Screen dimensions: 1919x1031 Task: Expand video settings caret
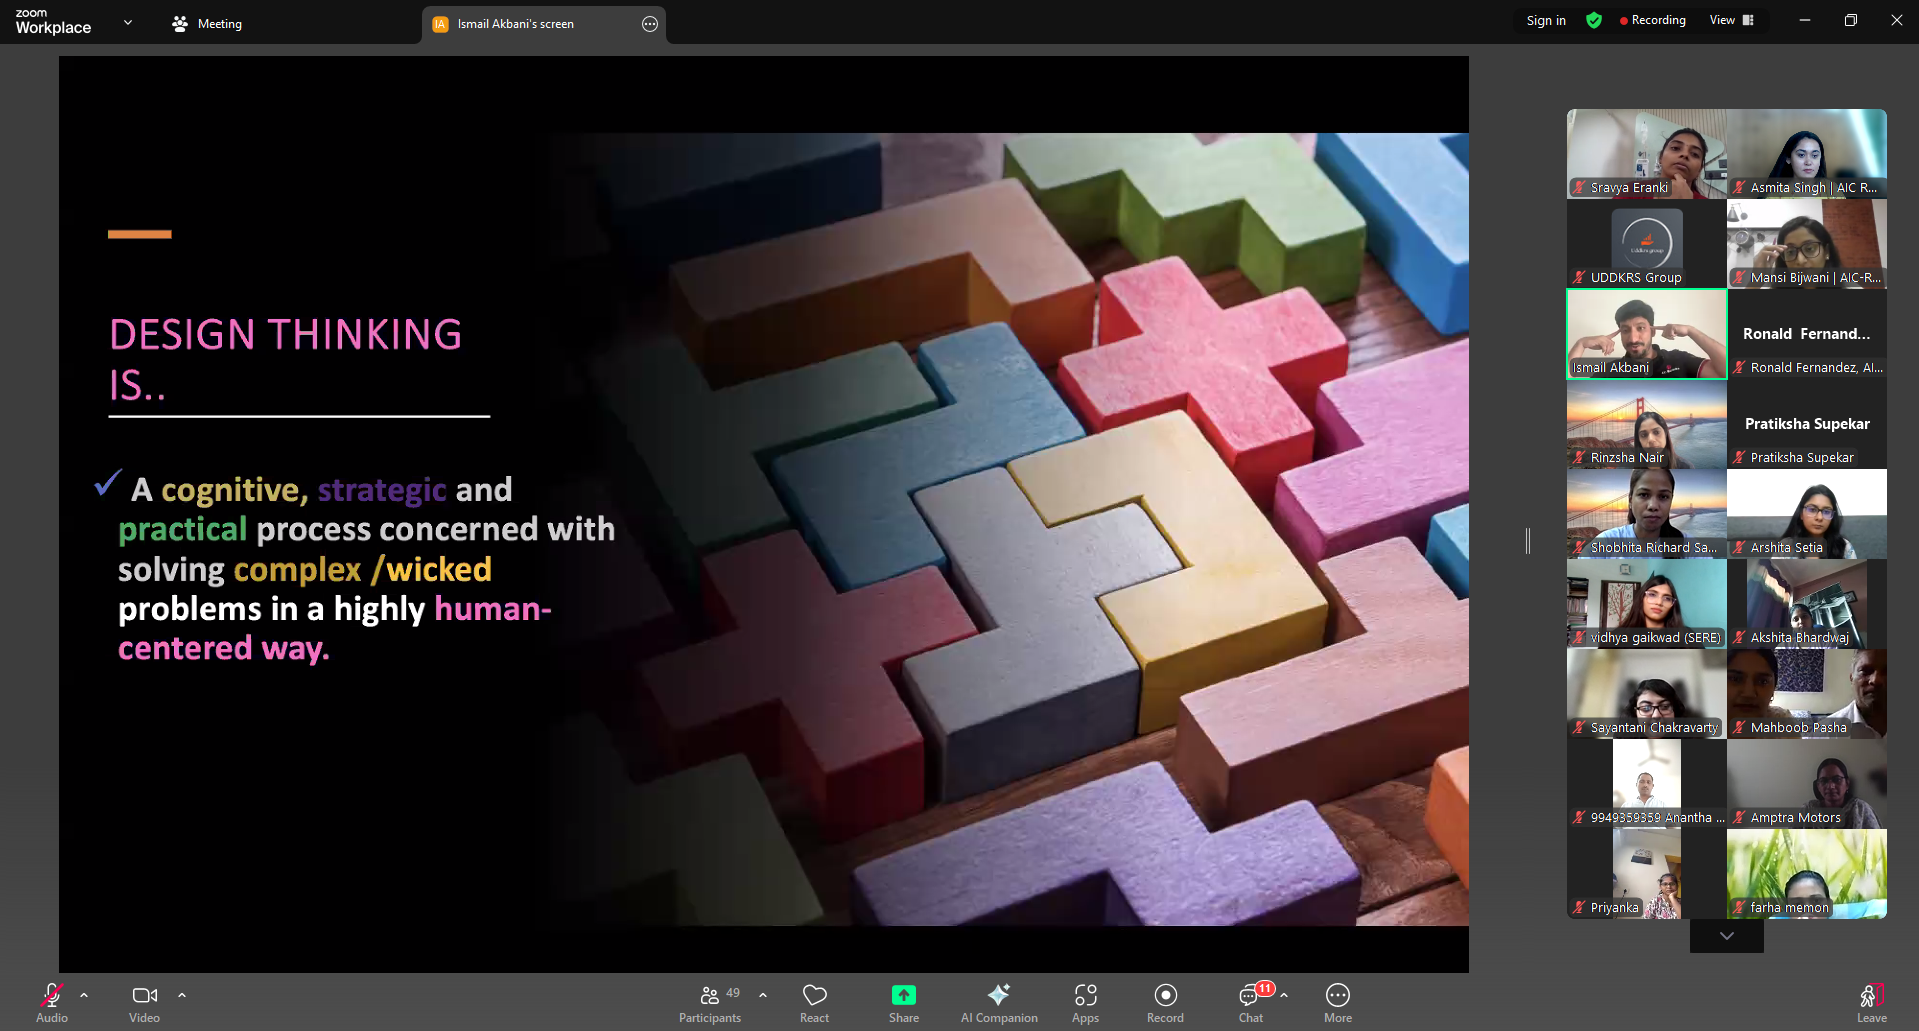[x=182, y=995]
